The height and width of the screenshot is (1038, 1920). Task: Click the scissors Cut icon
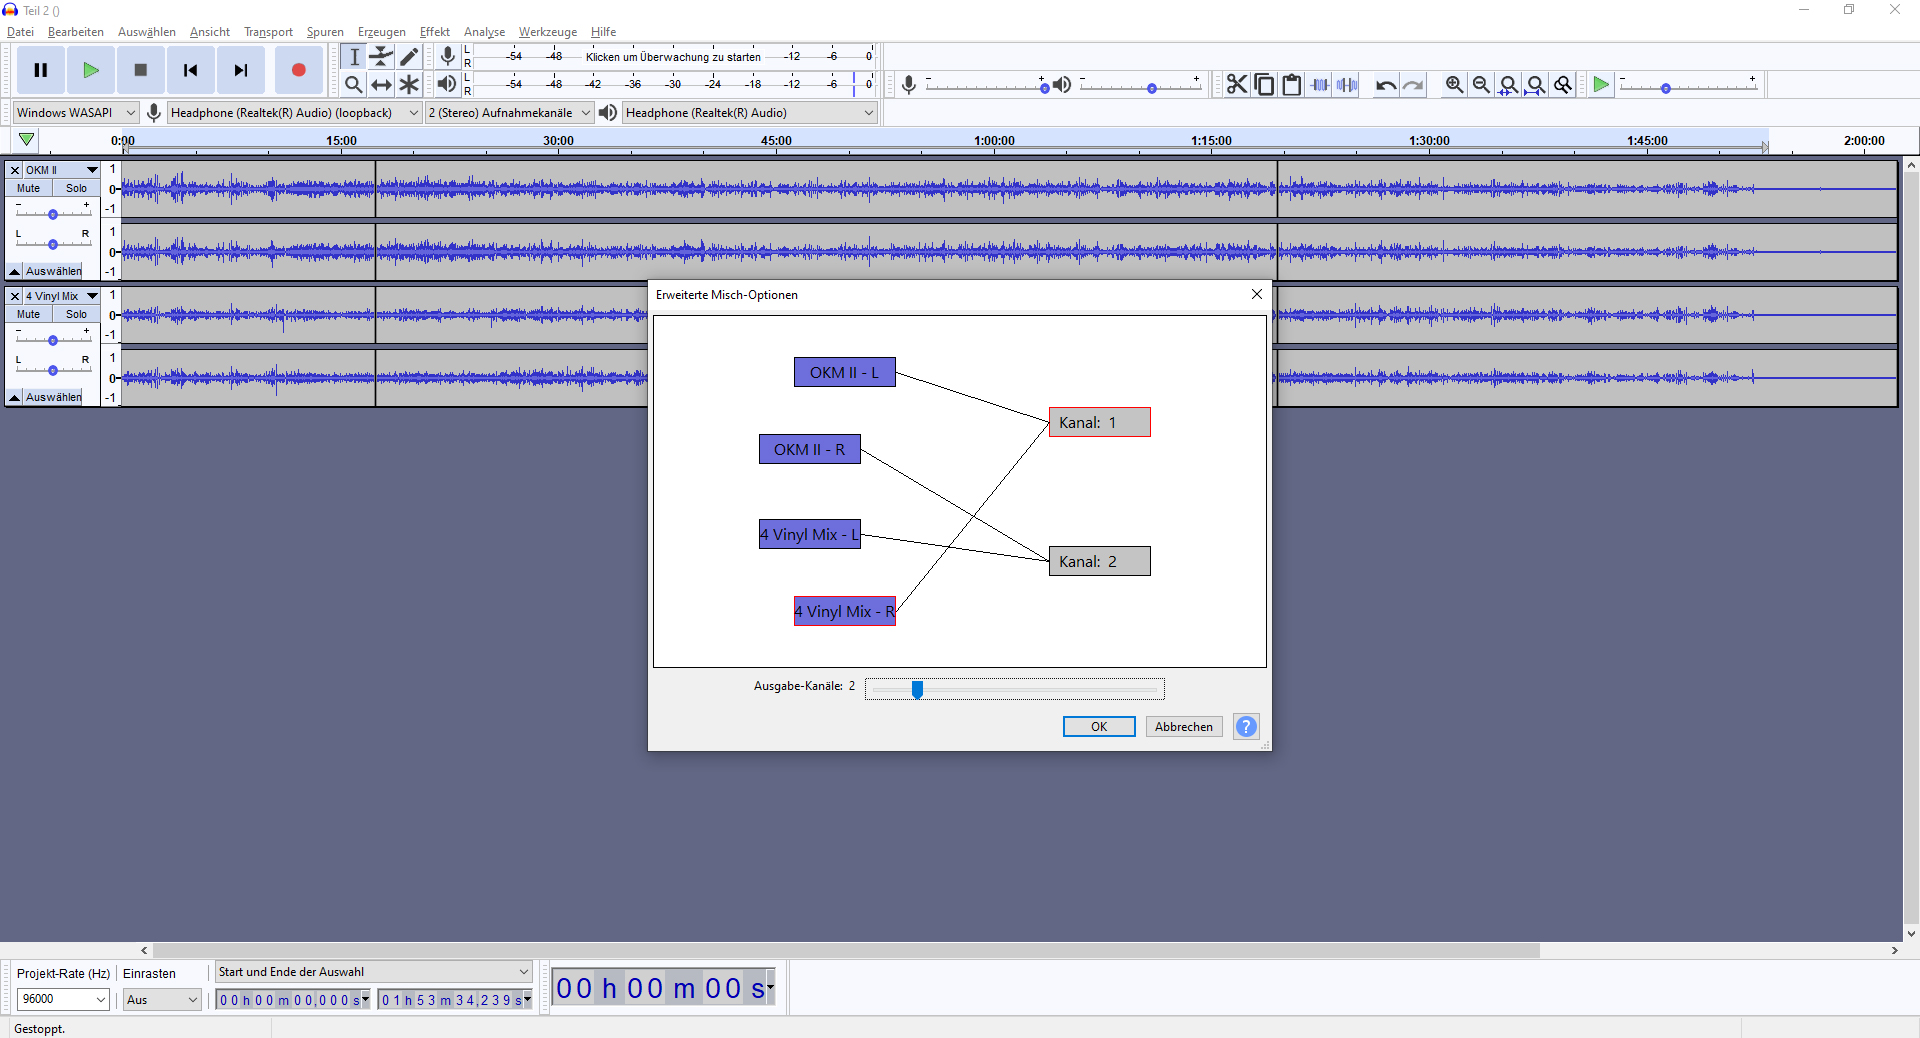tap(1237, 85)
